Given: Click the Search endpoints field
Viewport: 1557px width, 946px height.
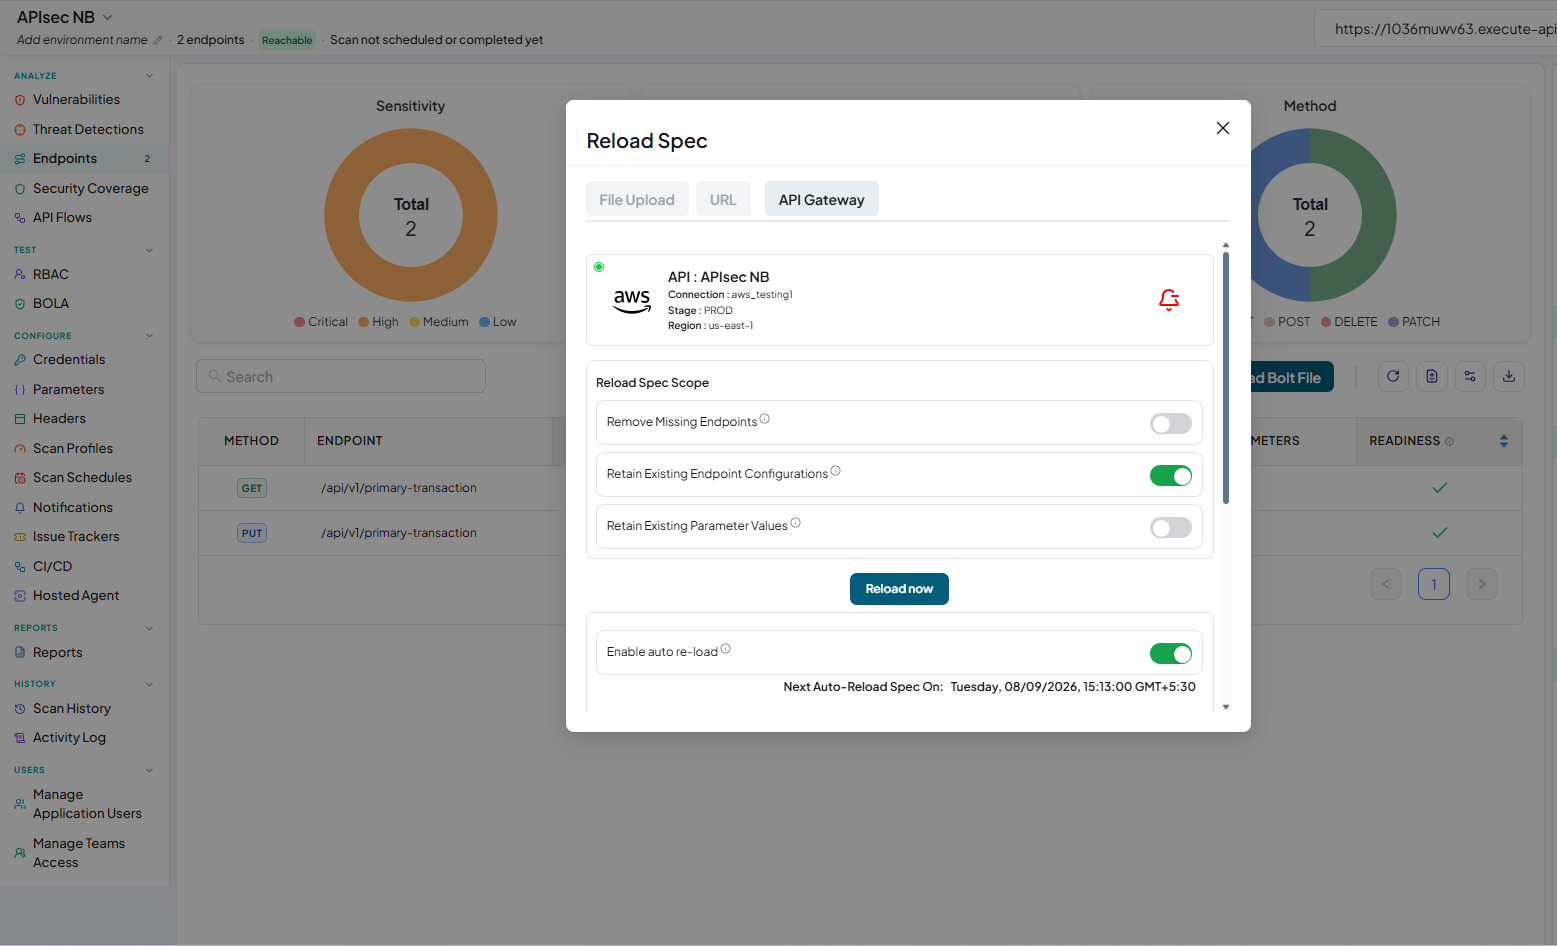Looking at the screenshot, I should click(x=341, y=377).
